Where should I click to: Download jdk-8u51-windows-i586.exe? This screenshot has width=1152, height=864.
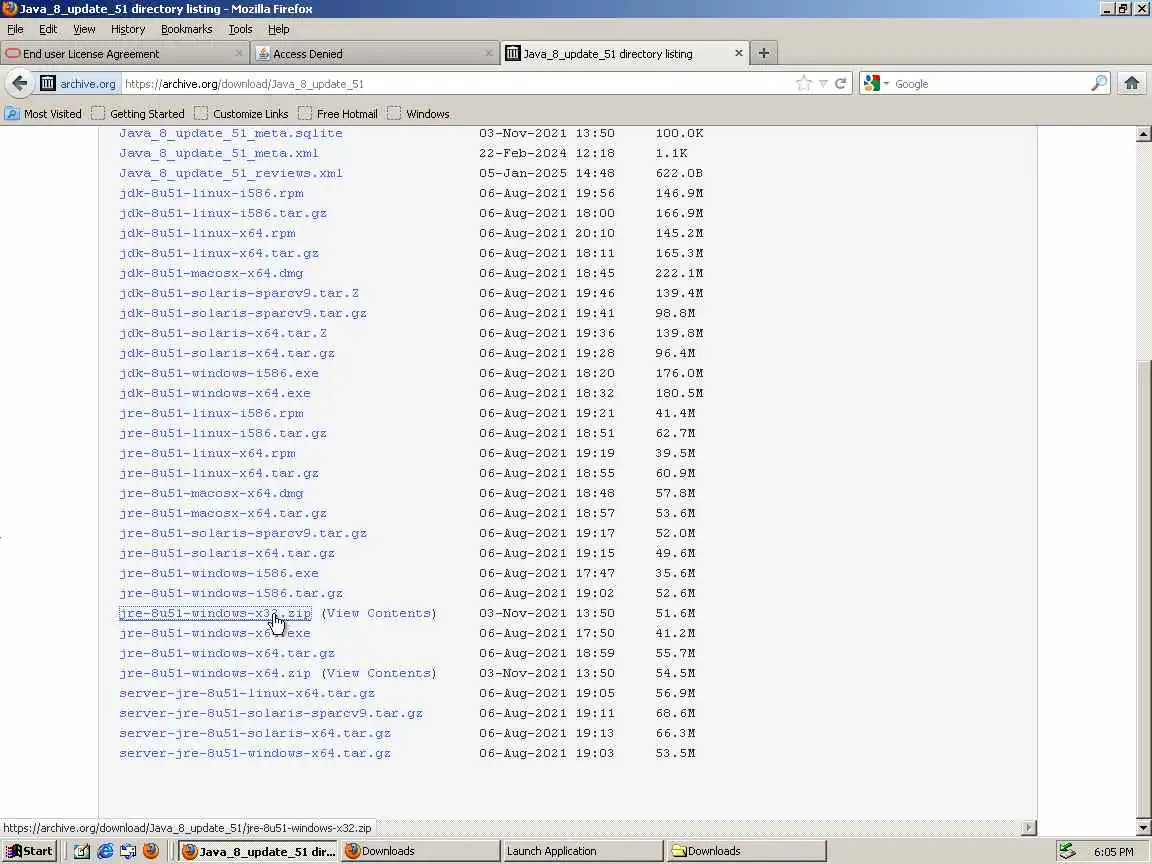219,373
